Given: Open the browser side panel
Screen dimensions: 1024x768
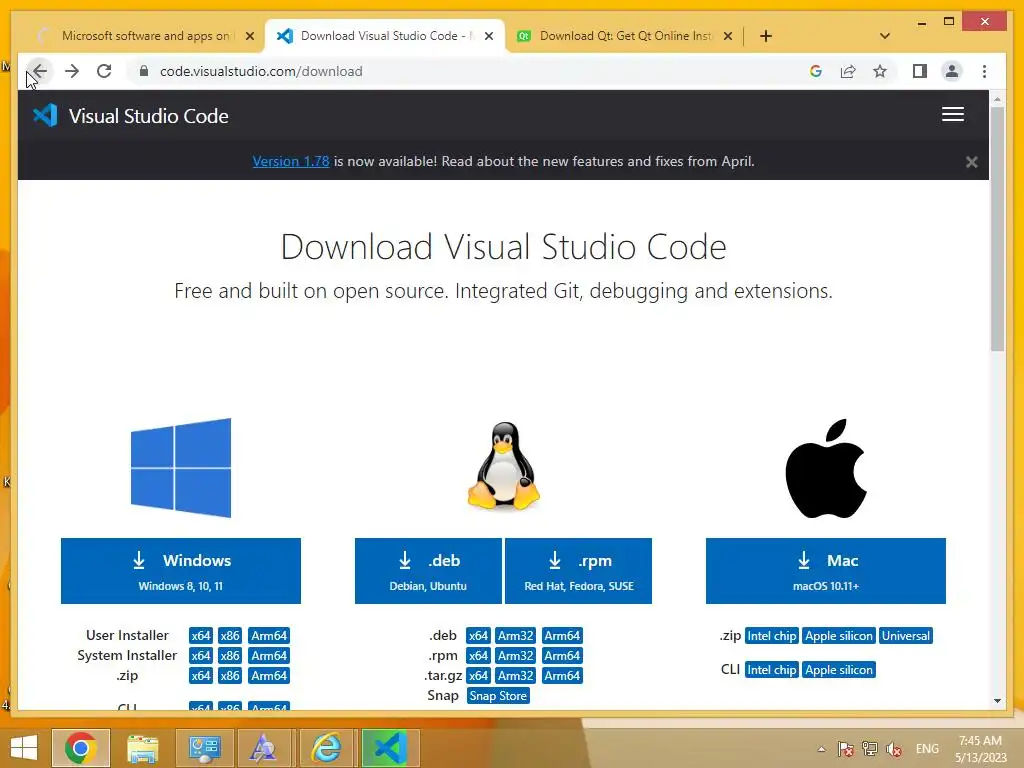Looking at the screenshot, I should click(x=920, y=71).
